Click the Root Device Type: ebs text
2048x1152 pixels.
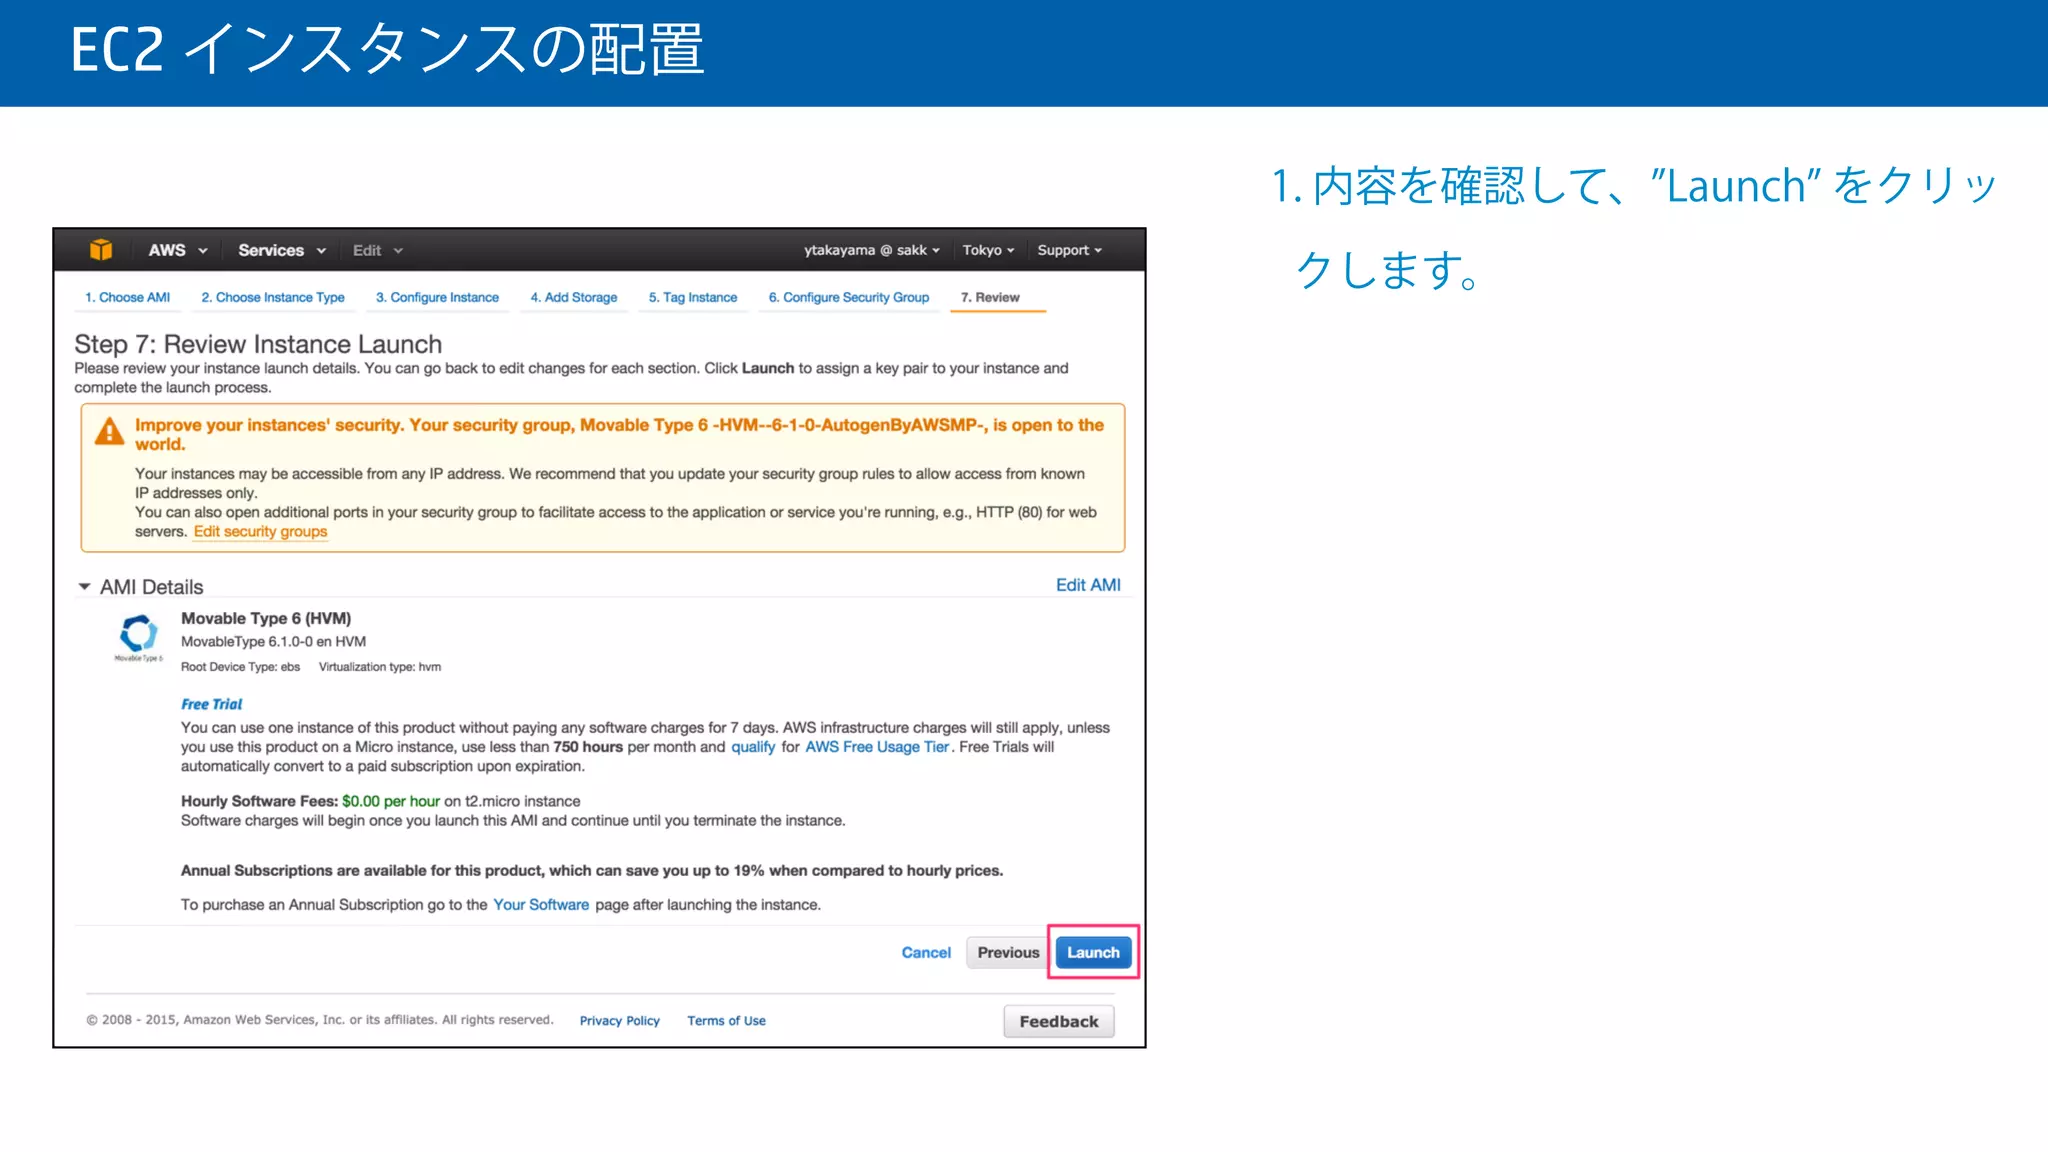[x=240, y=667]
